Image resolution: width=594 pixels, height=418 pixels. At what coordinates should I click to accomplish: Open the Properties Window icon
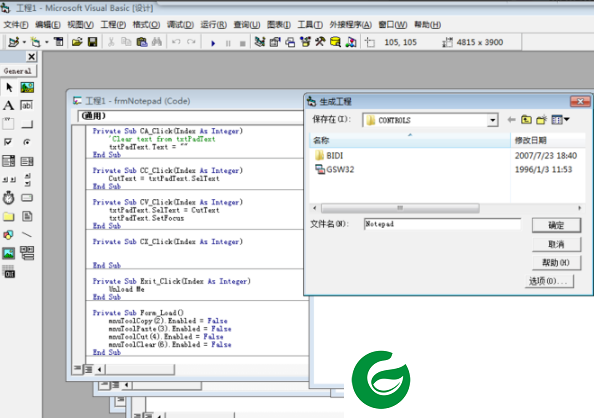click(x=275, y=42)
